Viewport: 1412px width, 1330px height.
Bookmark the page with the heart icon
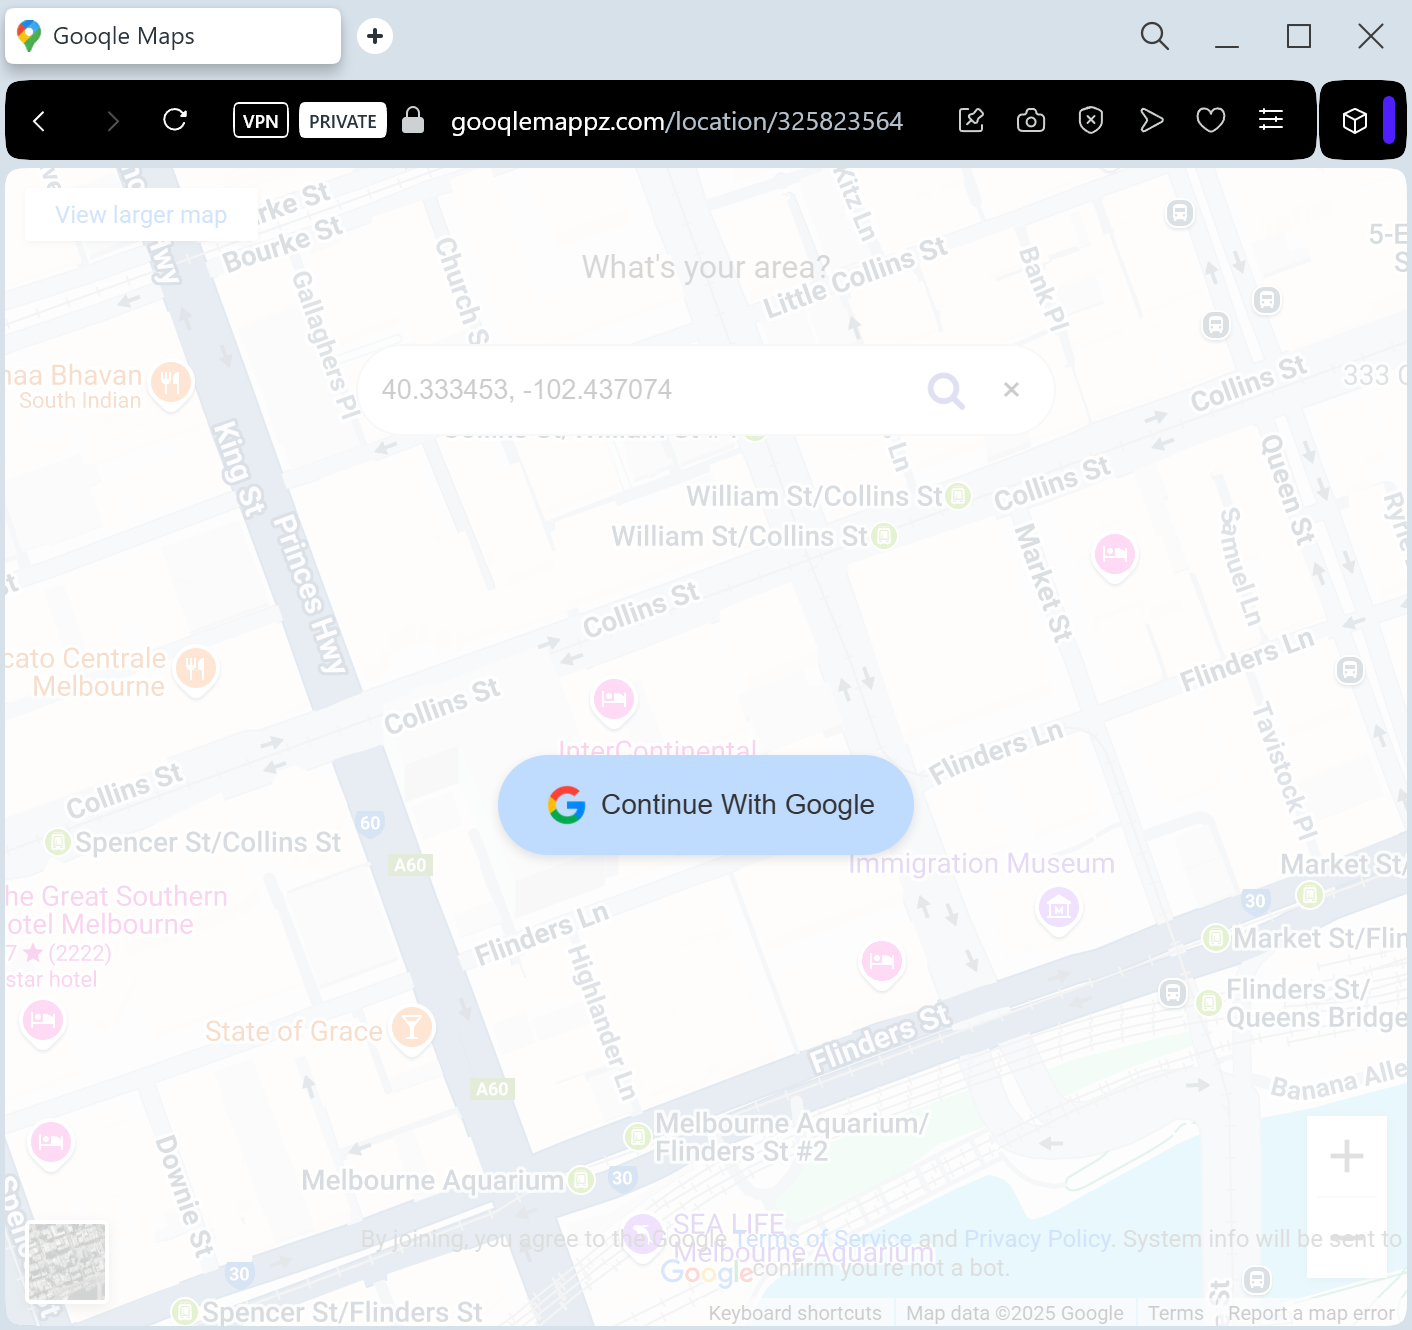point(1211,120)
